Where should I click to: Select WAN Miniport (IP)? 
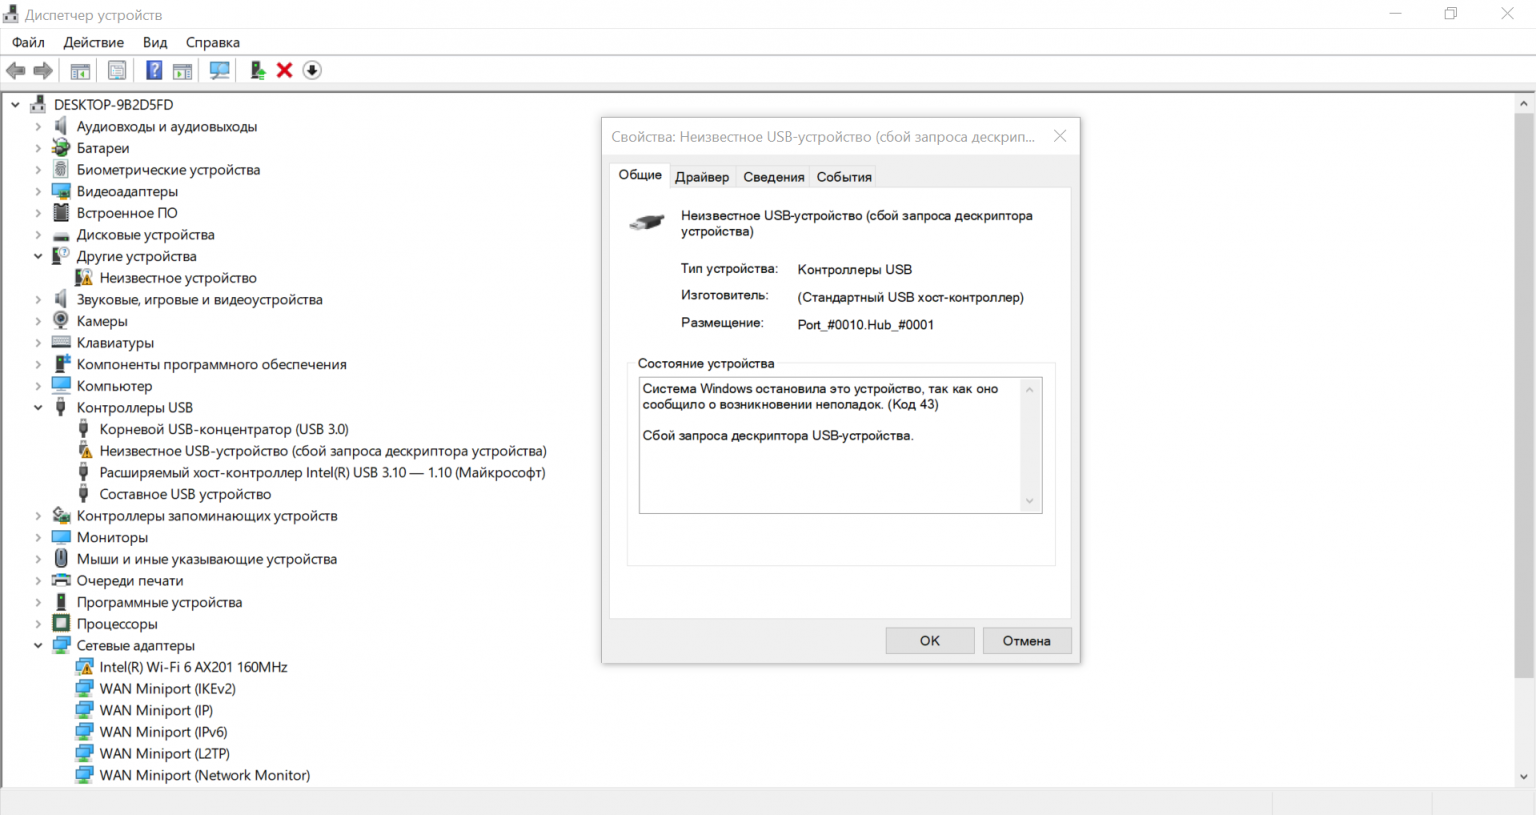[x=156, y=711]
